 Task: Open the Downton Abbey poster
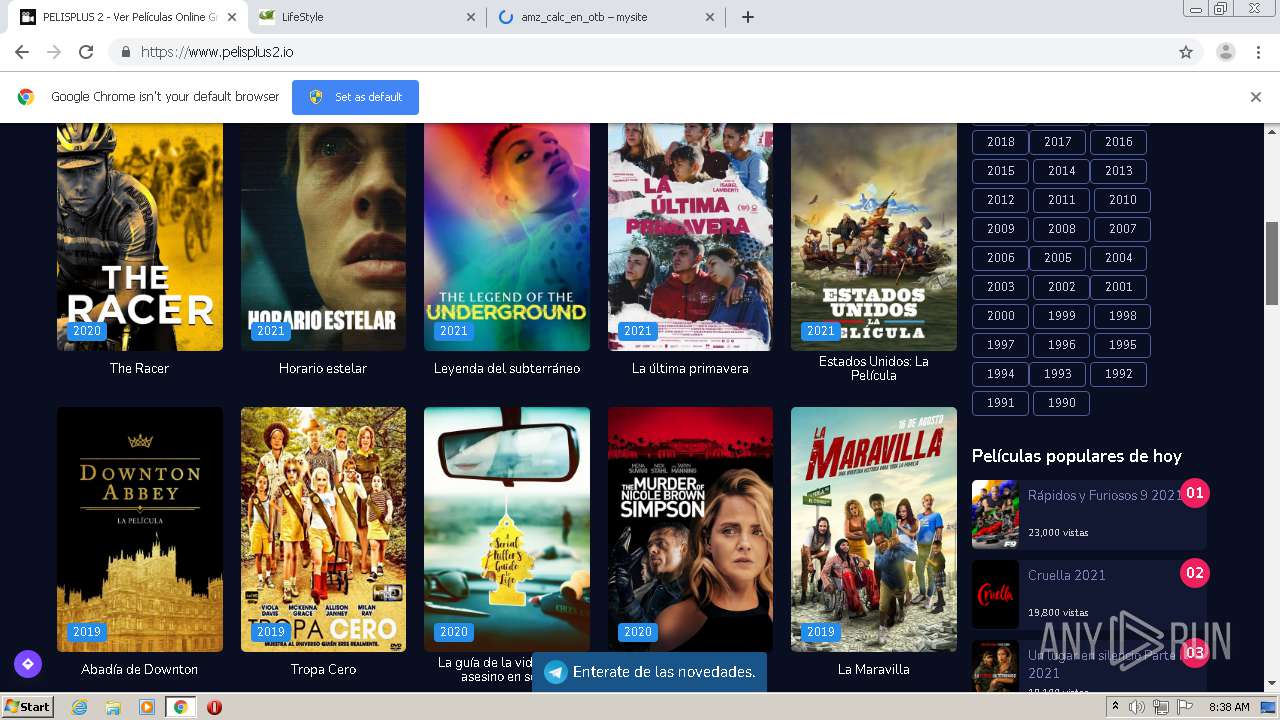[140, 529]
